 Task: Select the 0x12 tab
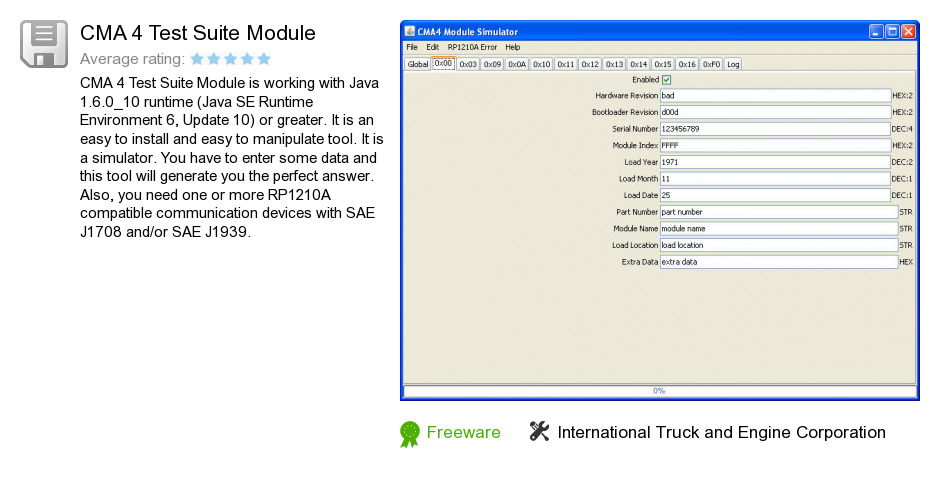pyautogui.click(x=590, y=64)
